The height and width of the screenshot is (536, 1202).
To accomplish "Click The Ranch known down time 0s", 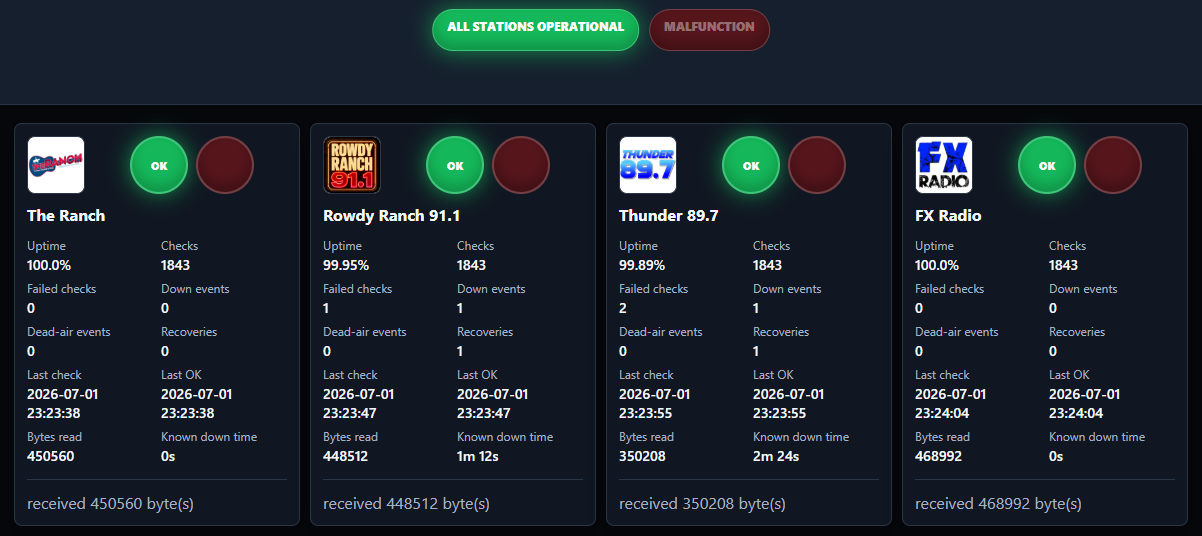I will (x=168, y=456).
